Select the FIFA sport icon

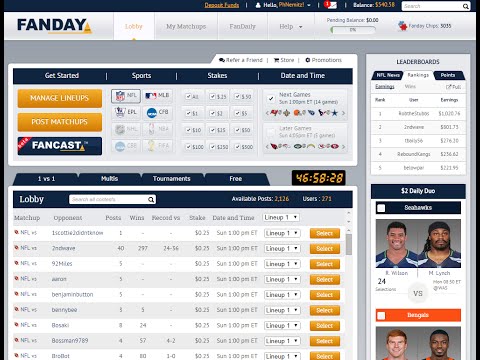157,146
